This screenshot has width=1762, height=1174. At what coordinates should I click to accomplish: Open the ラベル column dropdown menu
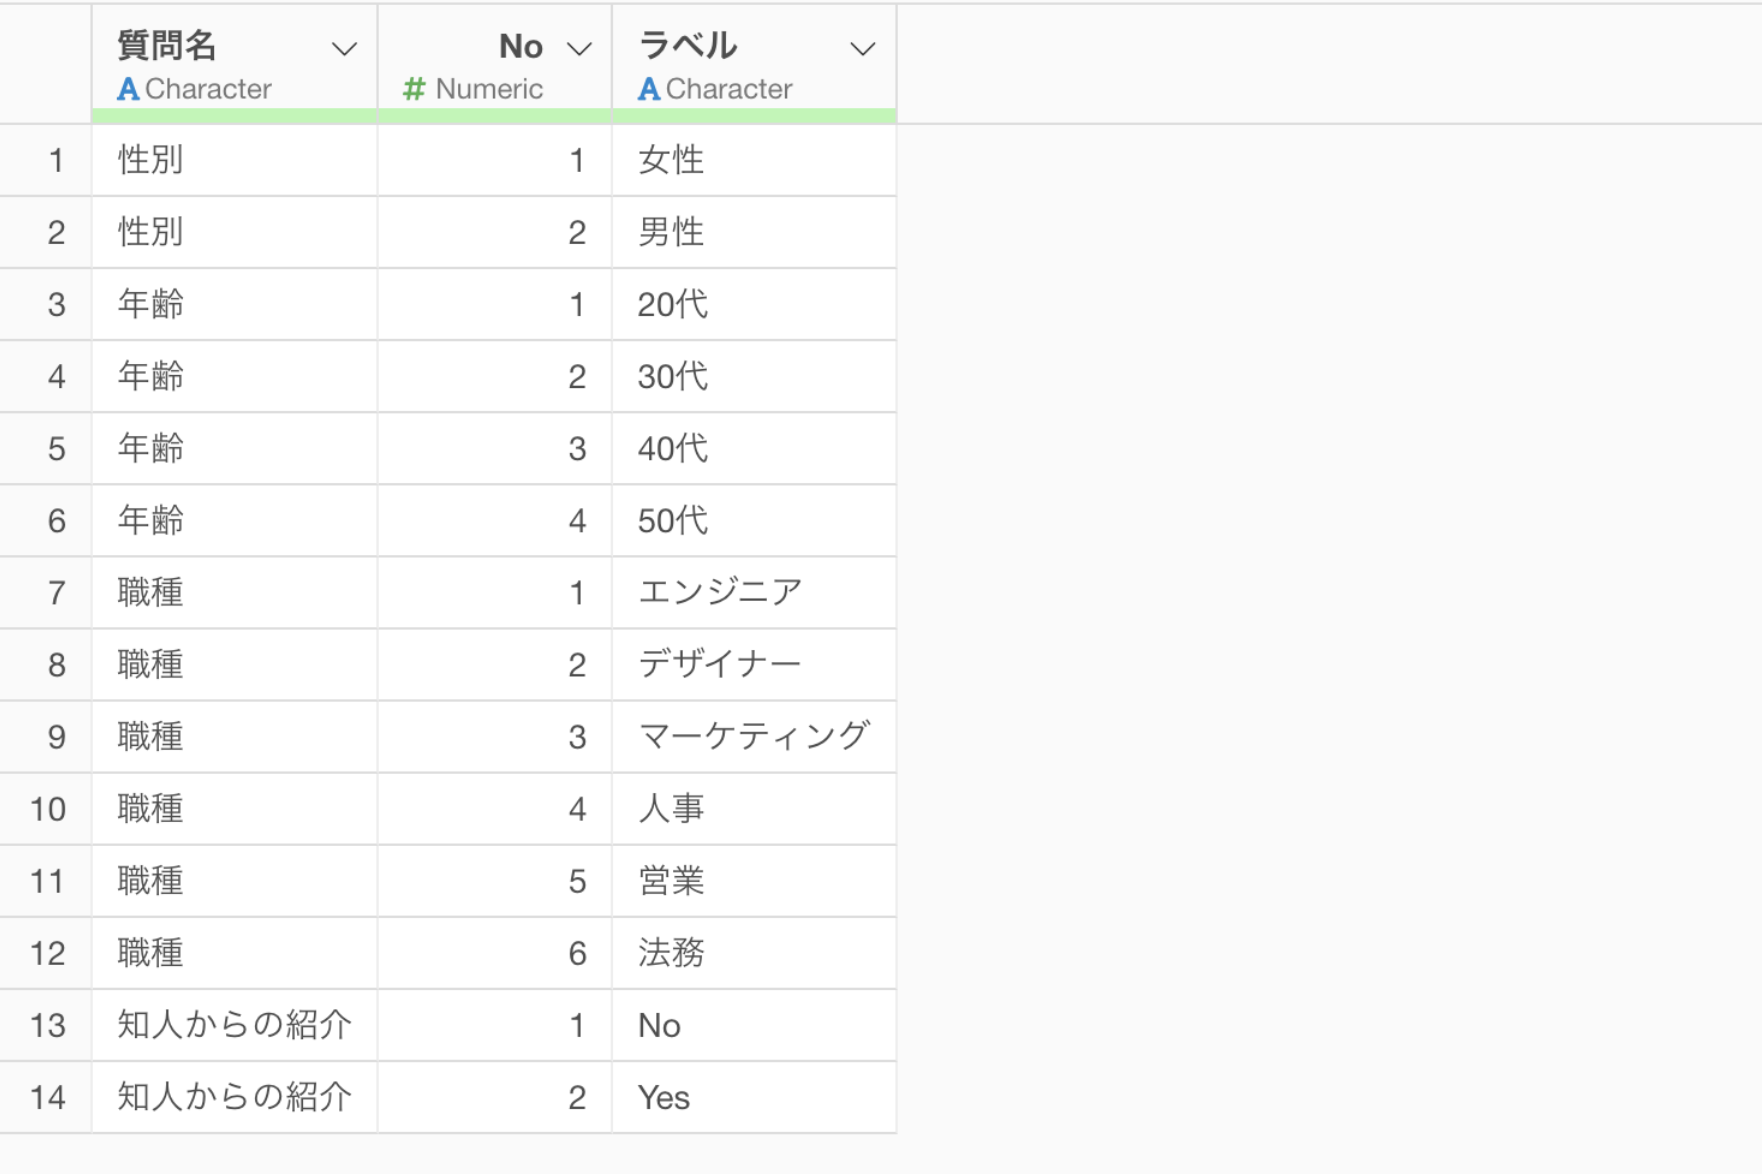(x=862, y=49)
